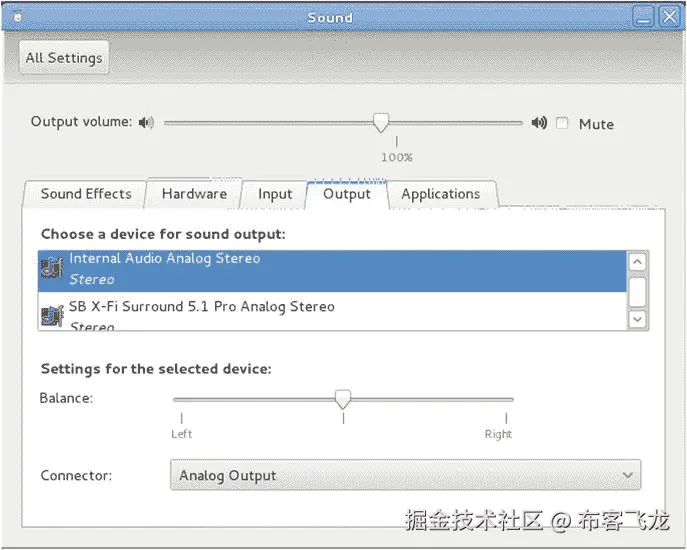
Task: Open the Connector dropdown showing Analog Output
Action: [x=405, y=475]
